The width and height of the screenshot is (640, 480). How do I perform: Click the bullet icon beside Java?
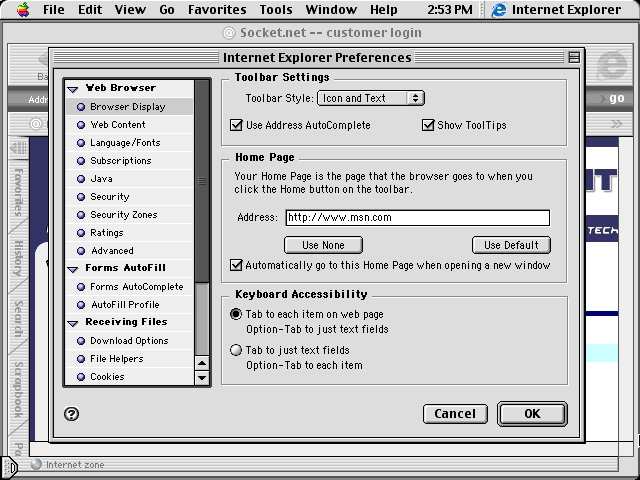pos(81,179)
